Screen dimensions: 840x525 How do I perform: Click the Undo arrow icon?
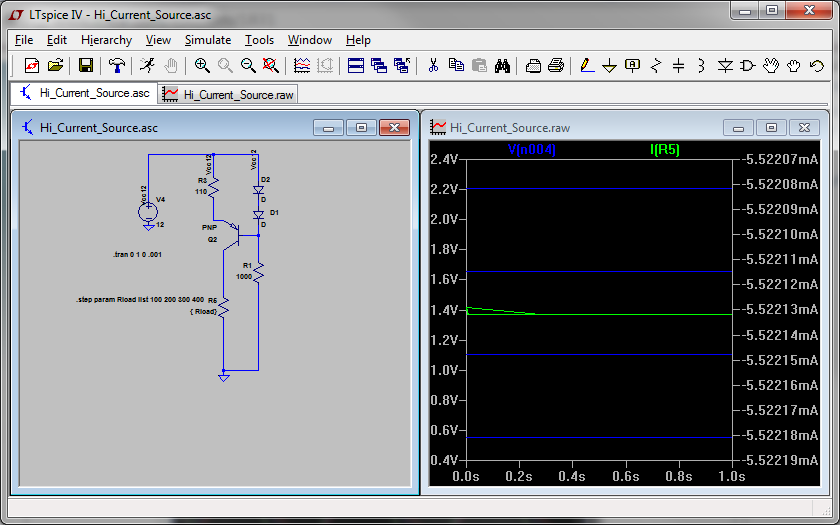tap(817, 66)
